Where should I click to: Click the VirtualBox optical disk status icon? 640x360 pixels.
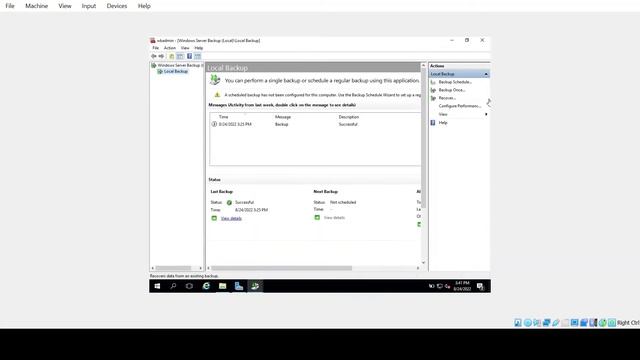tap(527, 323)
